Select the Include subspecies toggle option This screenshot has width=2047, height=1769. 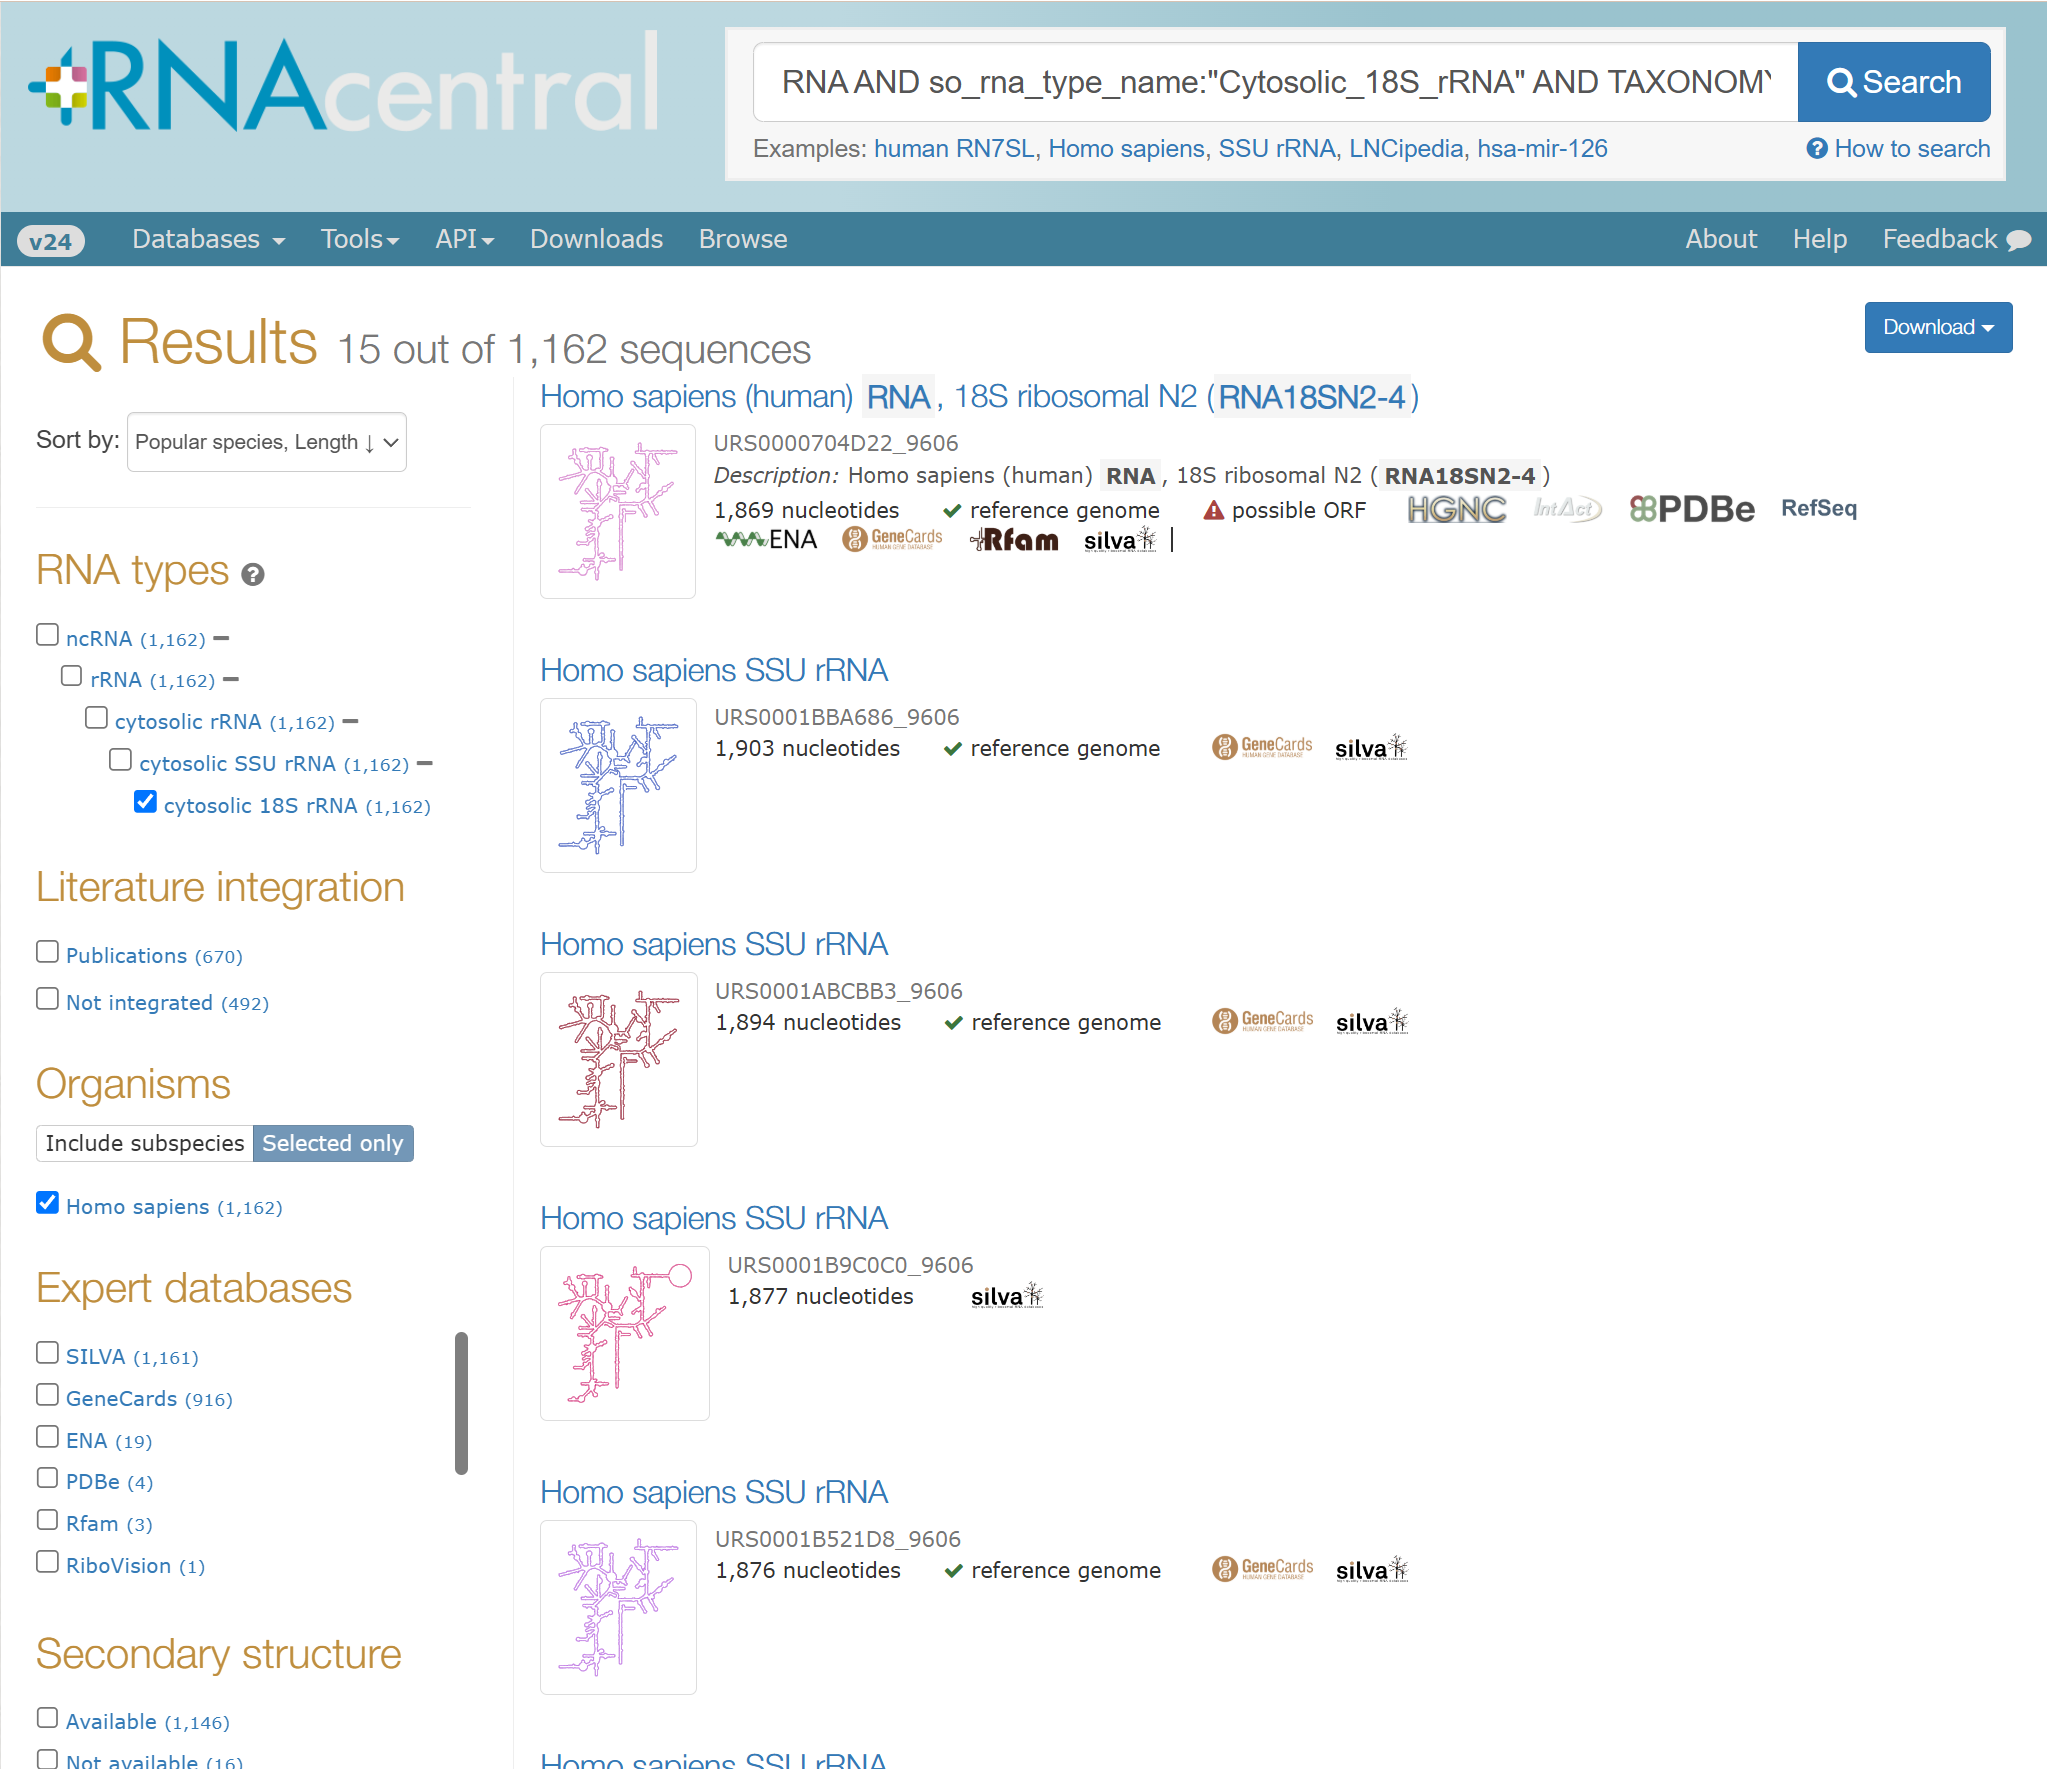(145, 1143)
